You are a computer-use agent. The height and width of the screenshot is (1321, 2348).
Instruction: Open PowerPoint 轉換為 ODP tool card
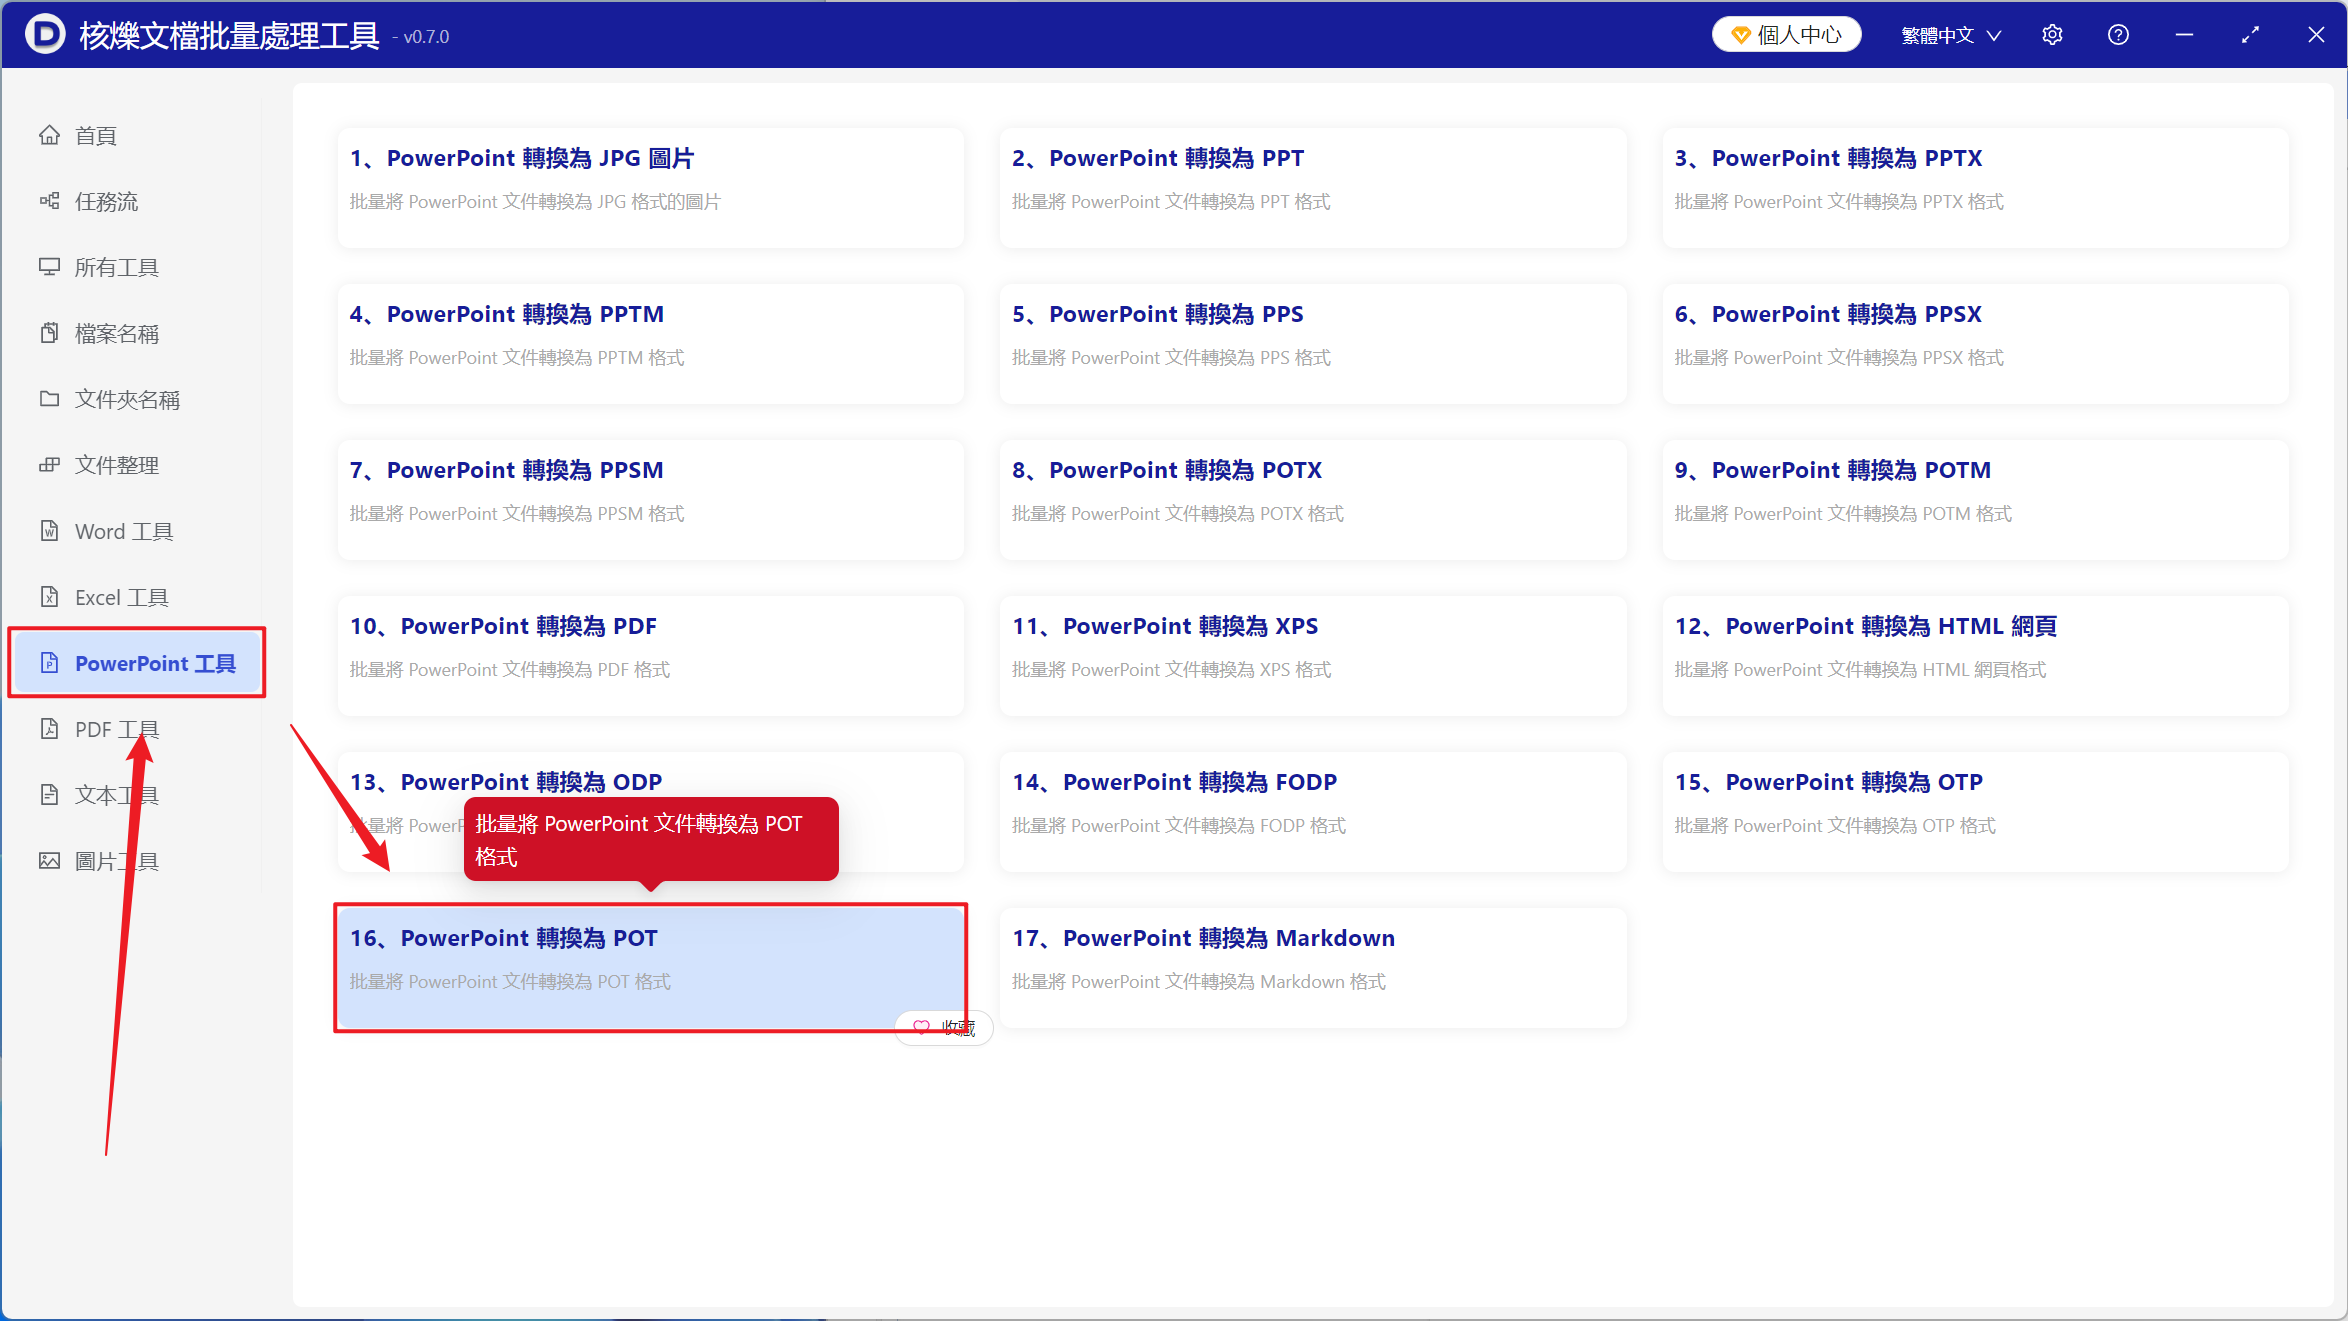click(x=650, y=811)
